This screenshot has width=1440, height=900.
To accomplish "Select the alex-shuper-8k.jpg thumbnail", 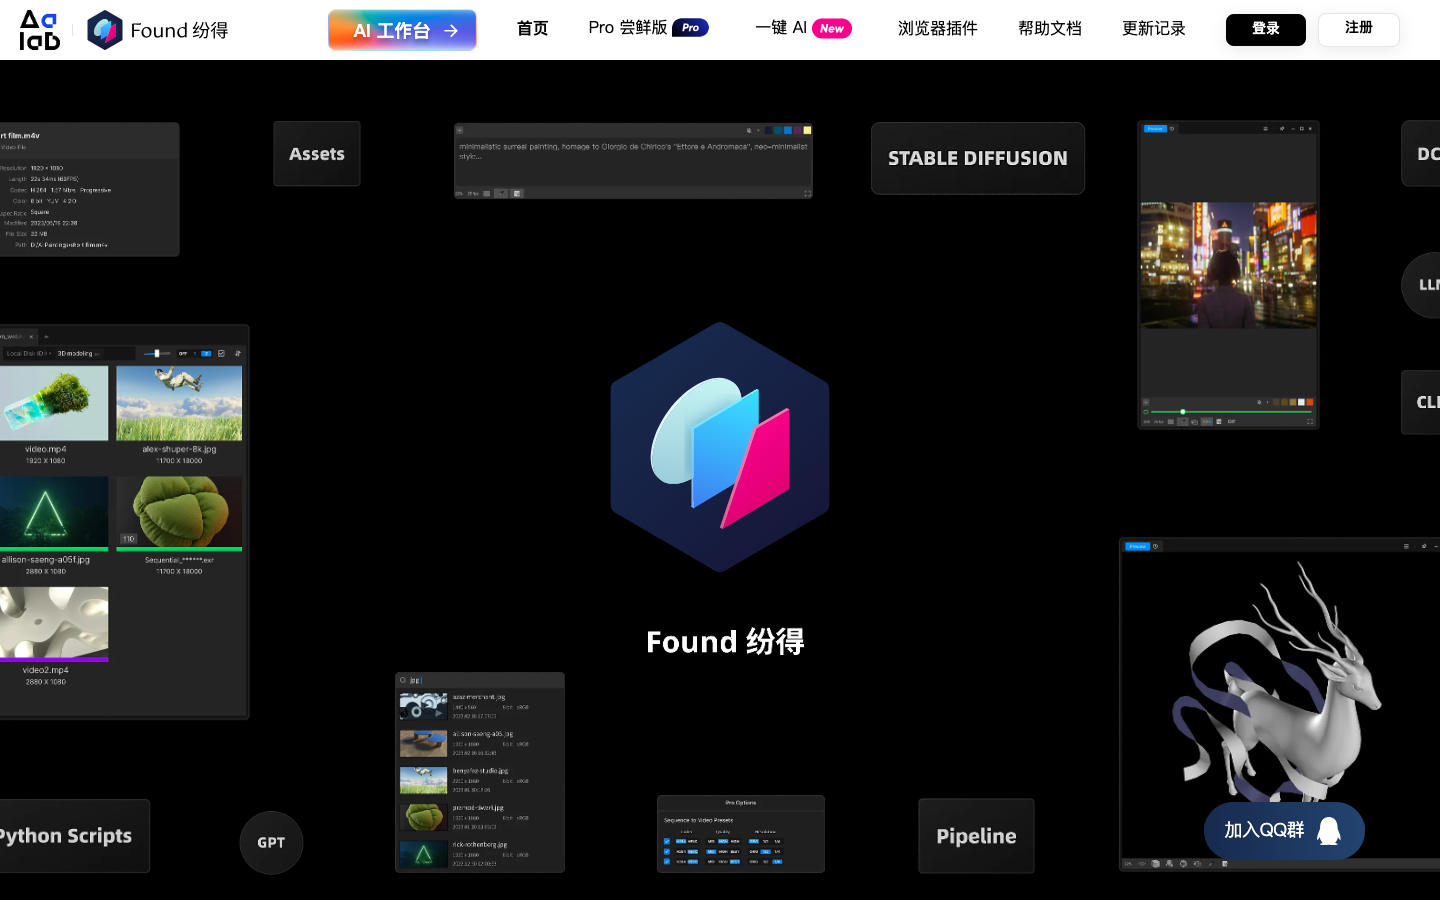I will pyautogui.click(x=179, y=404).
